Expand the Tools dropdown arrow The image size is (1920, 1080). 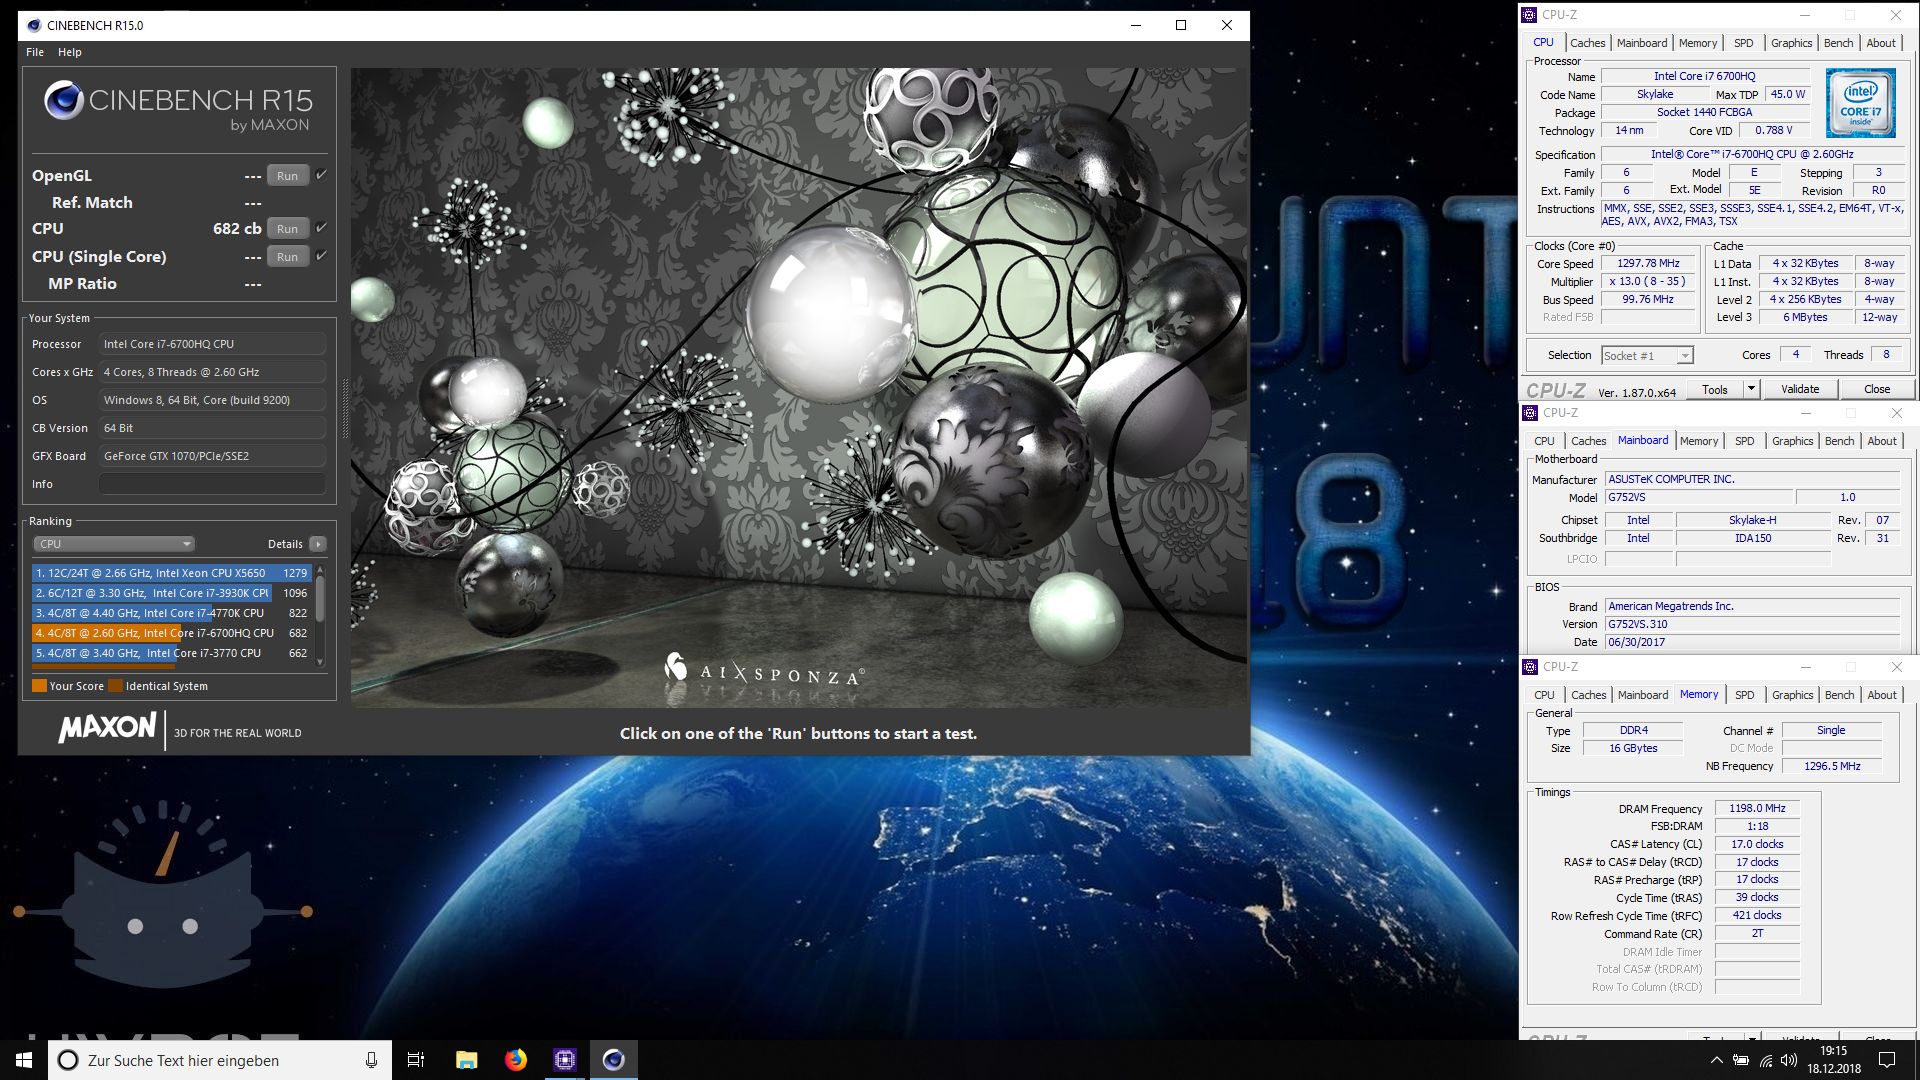click(1751, 389)
